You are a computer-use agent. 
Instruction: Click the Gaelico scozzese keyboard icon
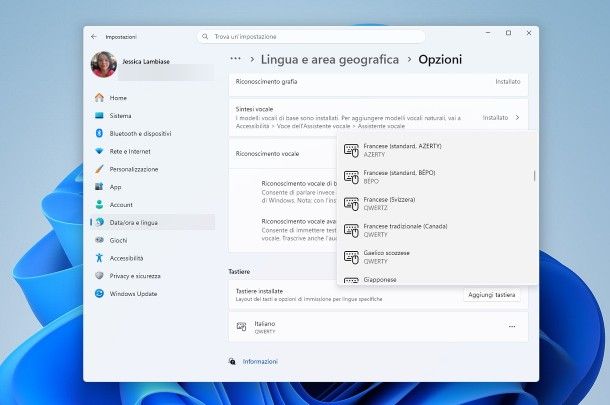pyautogui.click(x=351, y=257)
